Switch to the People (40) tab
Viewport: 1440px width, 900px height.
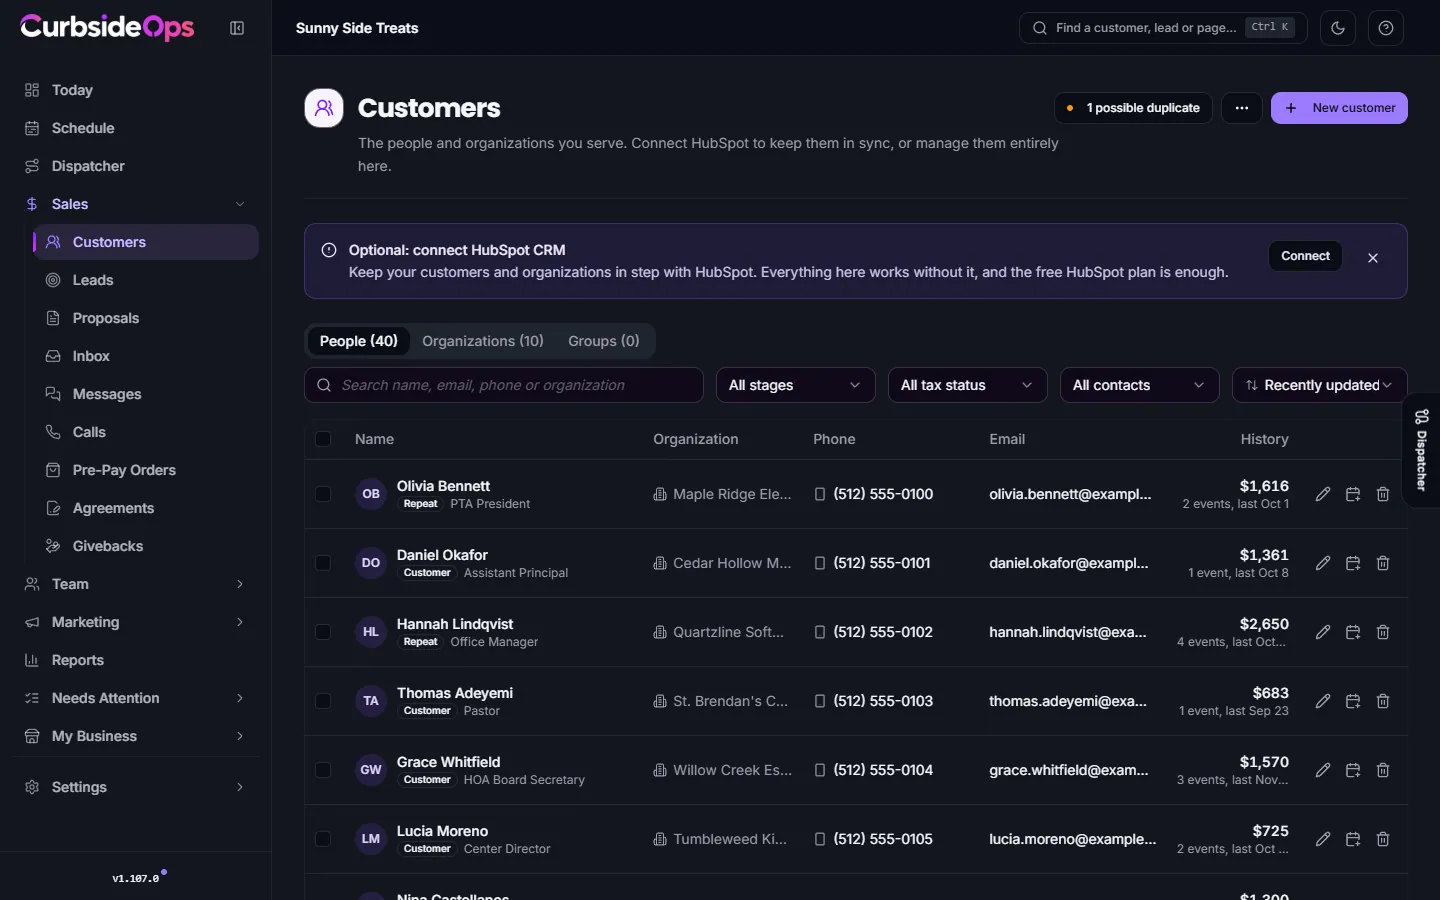point(358,341)
